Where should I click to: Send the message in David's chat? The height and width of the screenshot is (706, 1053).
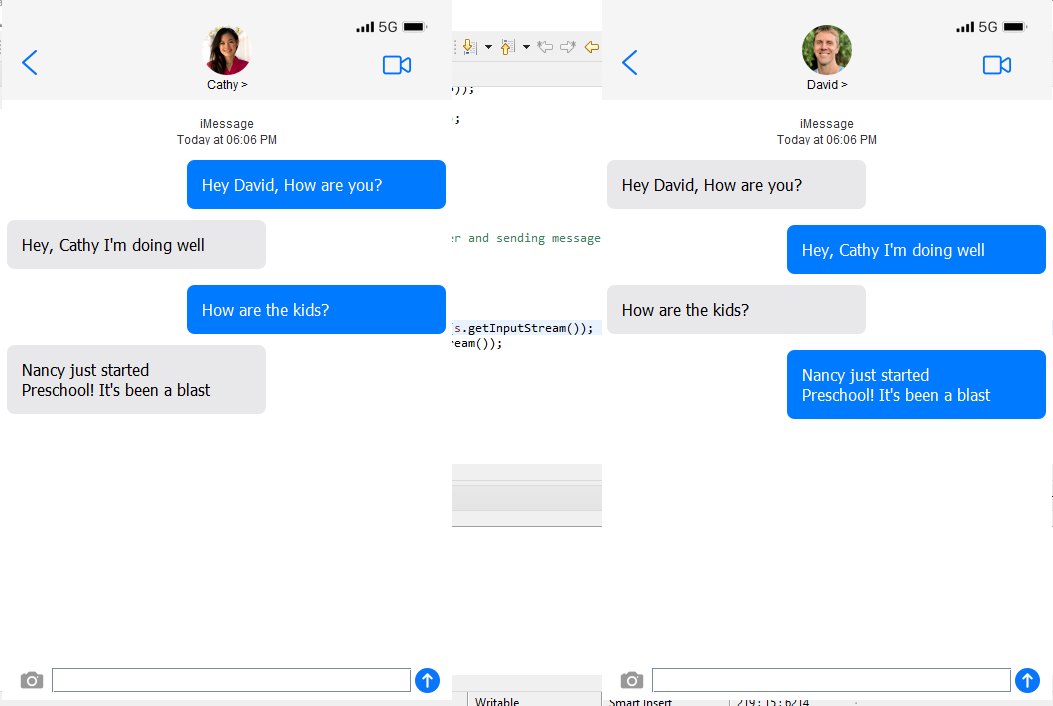(1027, 680)
